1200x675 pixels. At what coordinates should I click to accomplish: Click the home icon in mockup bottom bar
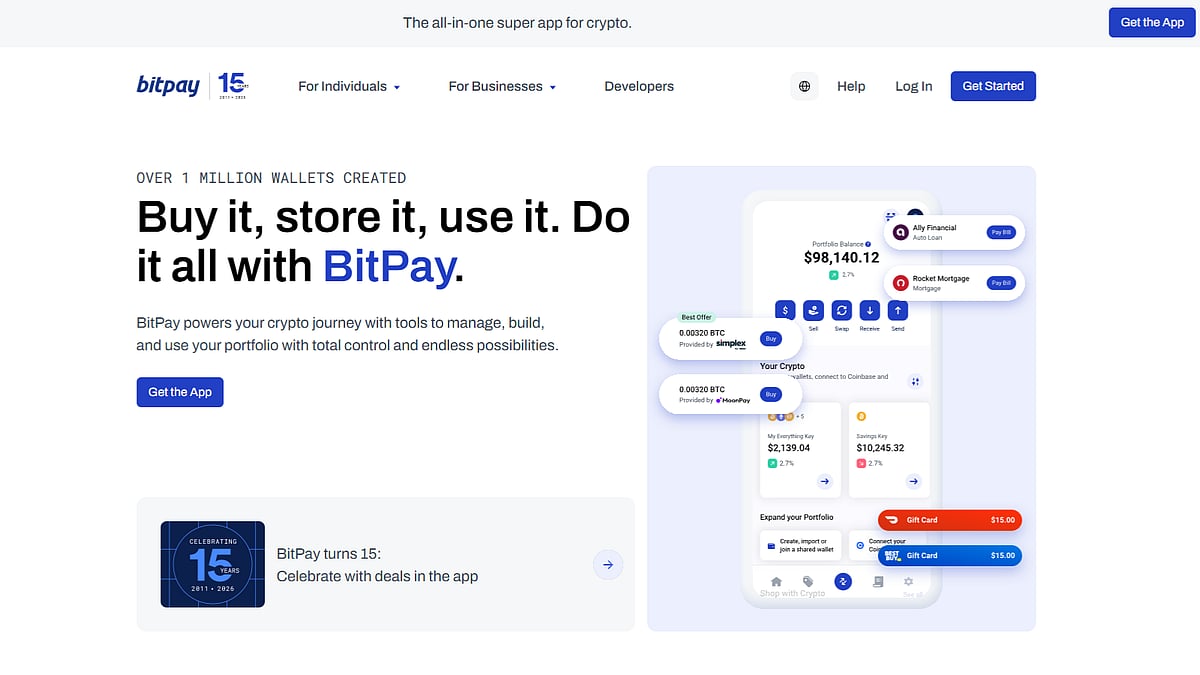(x=776, y=581)
